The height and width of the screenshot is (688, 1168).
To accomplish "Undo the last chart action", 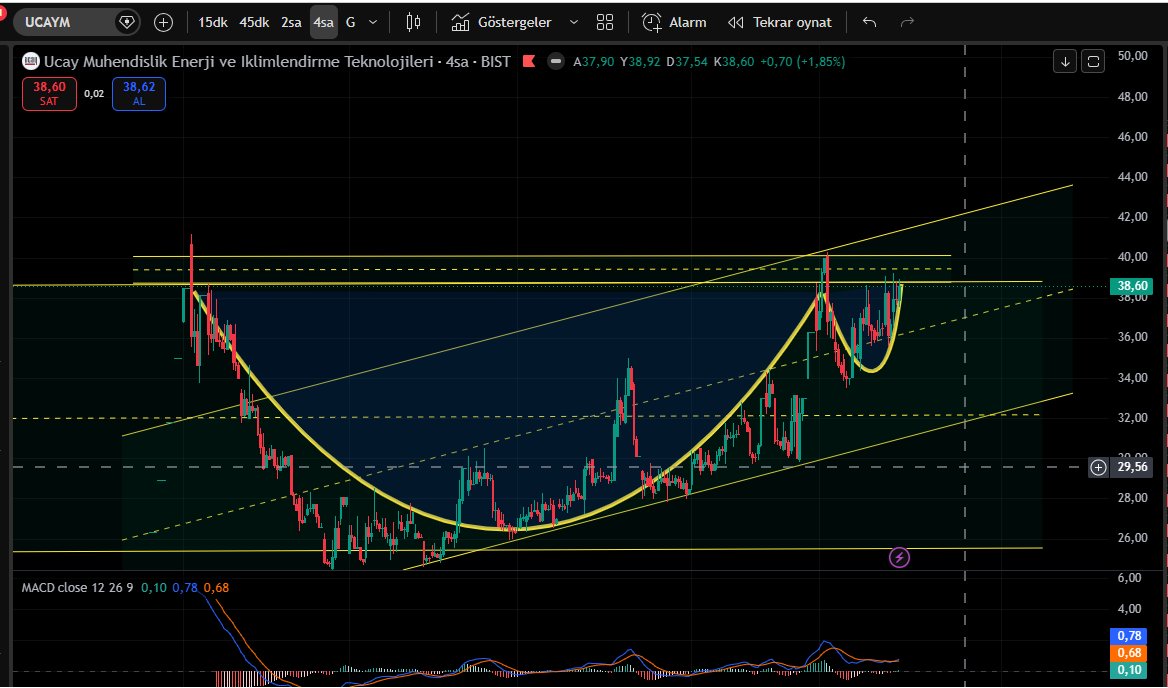I will pos(869,22).
